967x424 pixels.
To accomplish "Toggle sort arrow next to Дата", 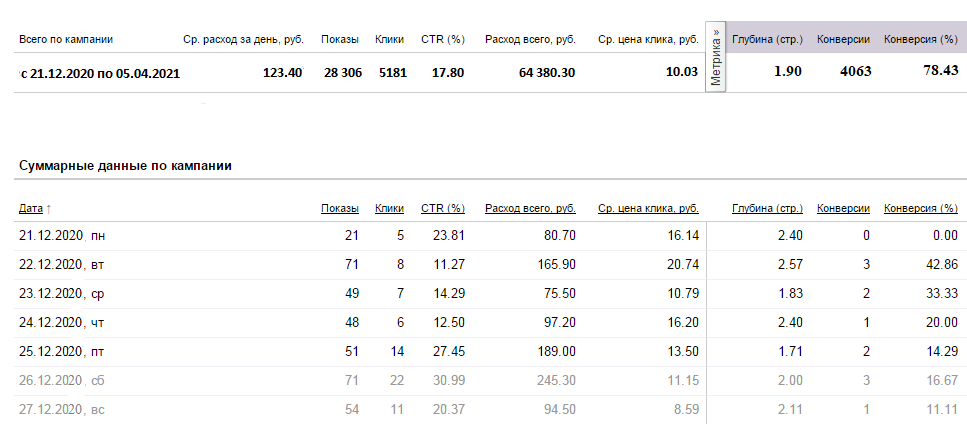I will [x=49, y=209].
